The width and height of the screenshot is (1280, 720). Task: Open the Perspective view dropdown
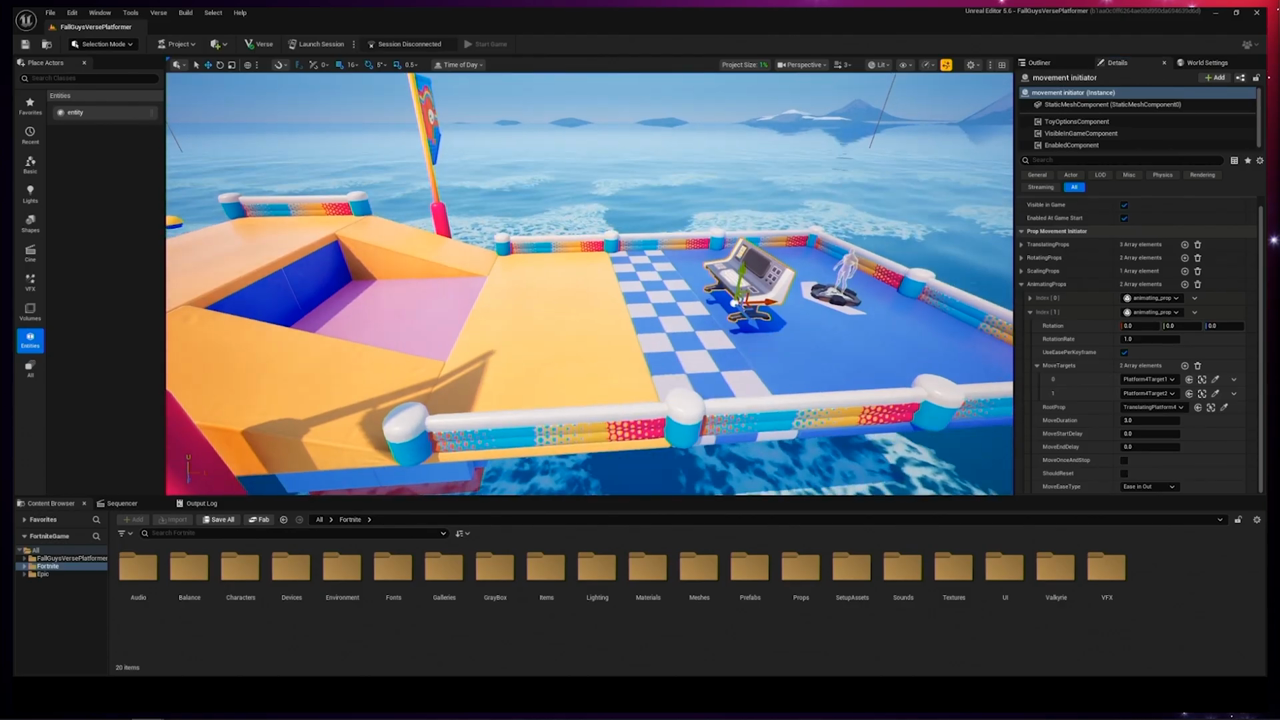[801, 65]
